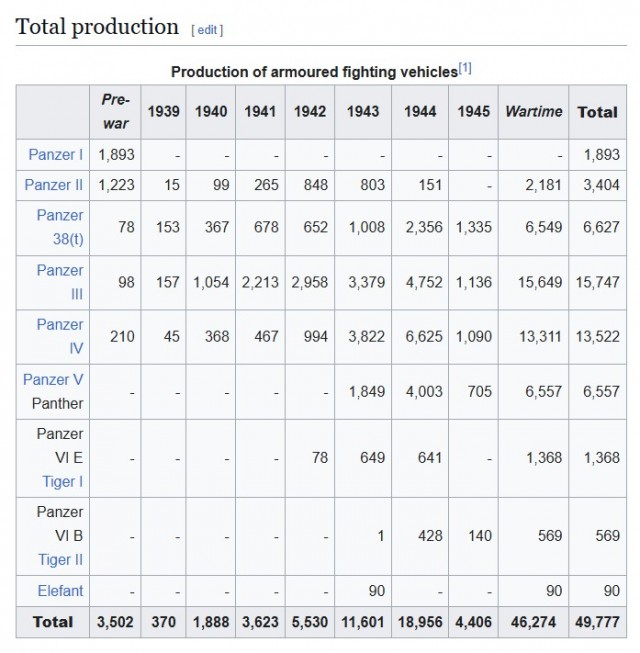Viewport: 640px width, 653px height.
Task: Select Tiger I 1942 value 78
Action: (320, 458)
